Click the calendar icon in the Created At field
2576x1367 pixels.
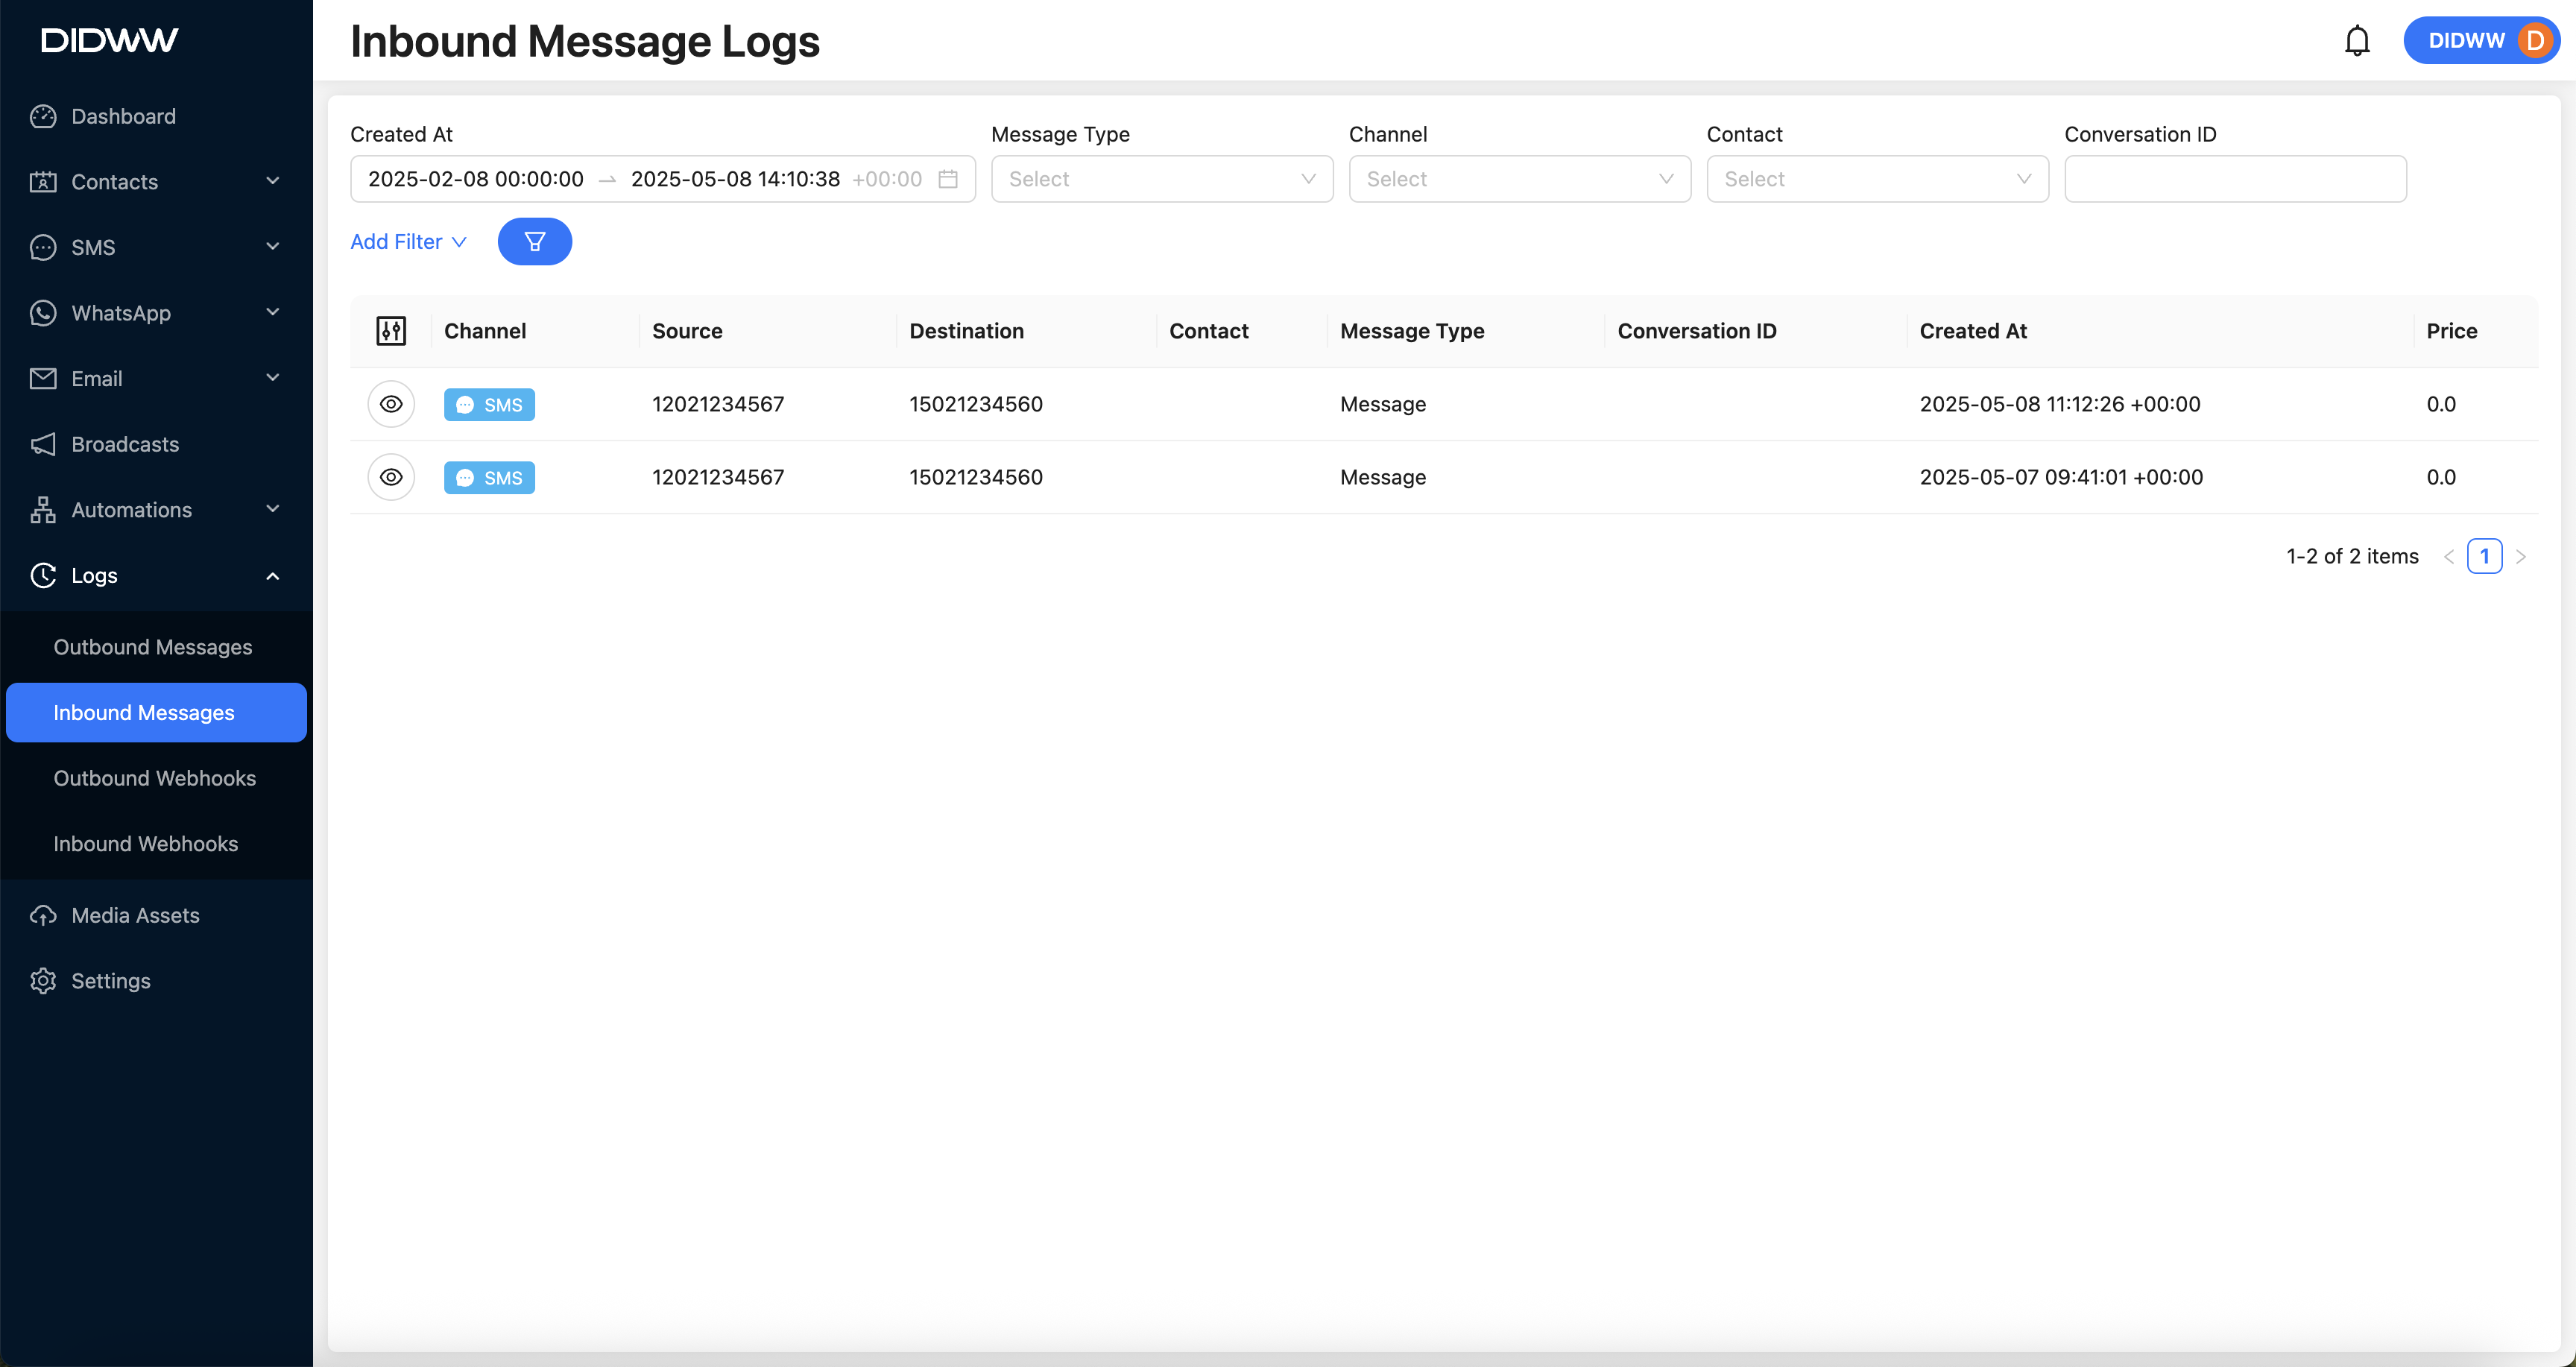point(947,179)
